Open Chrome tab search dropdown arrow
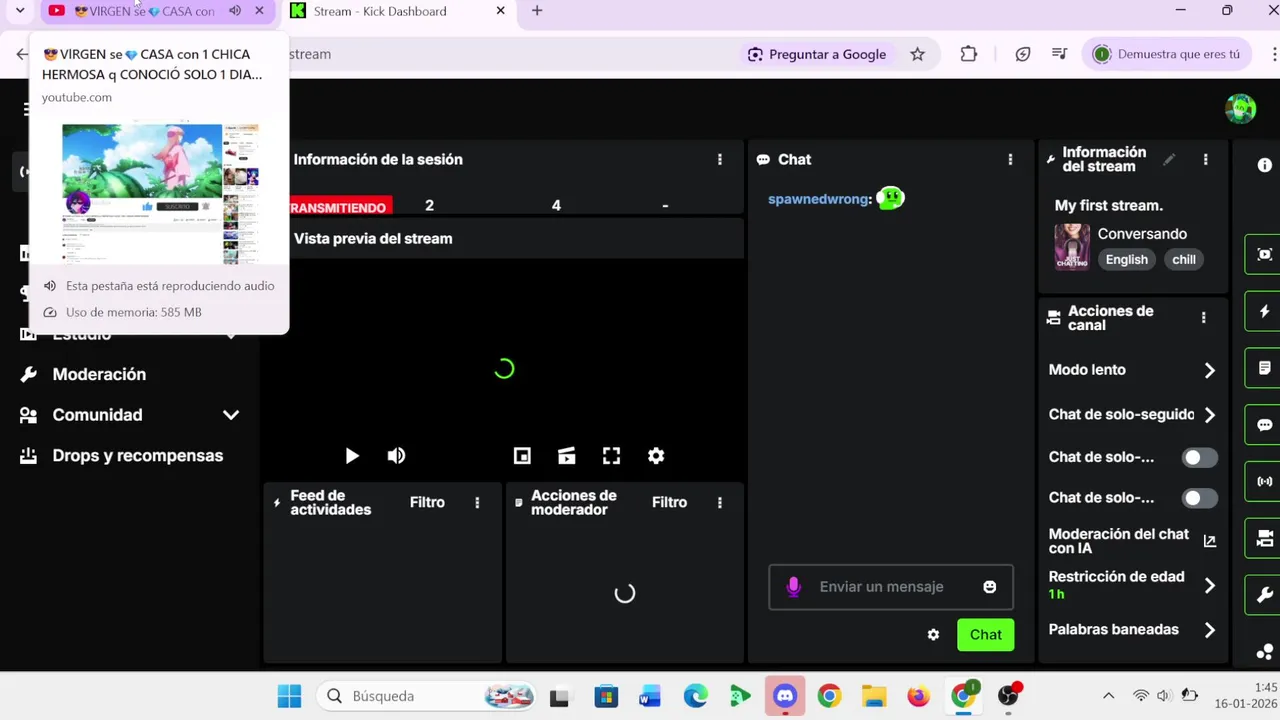 click(20, 11)
